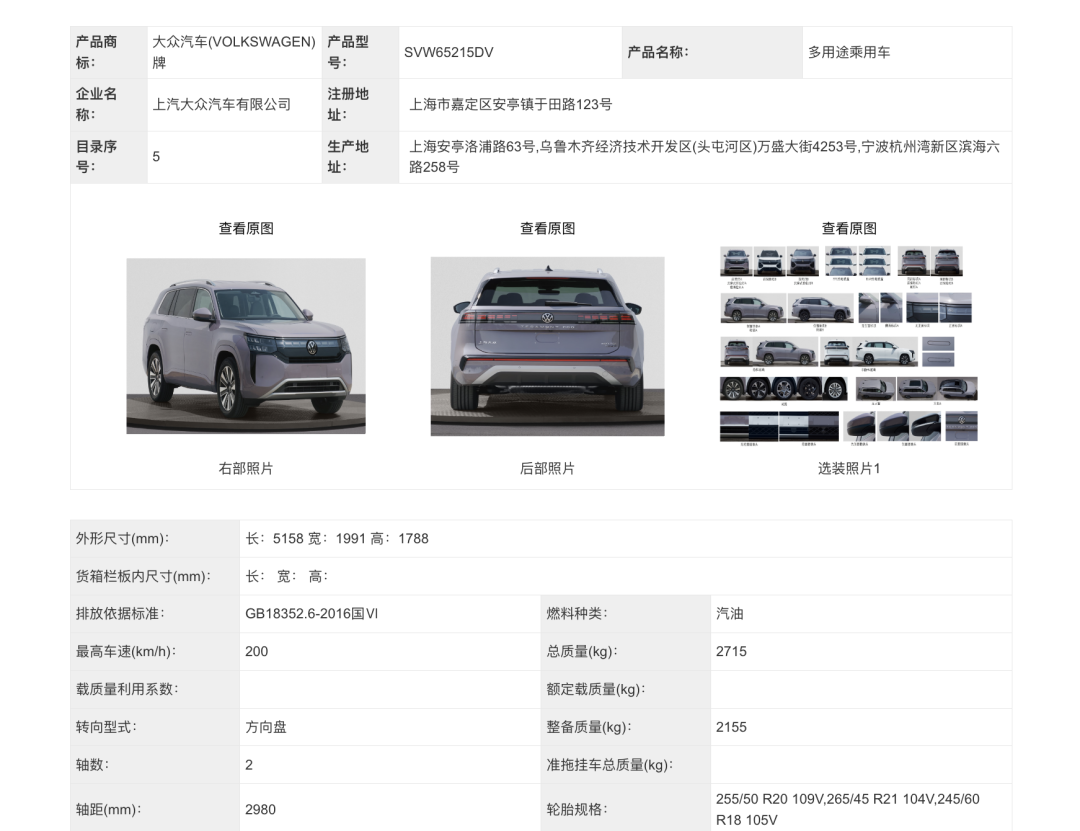Screen dimensions: 1080x831
Task: Select the production address text cell
Action: [x=705, y=157]
